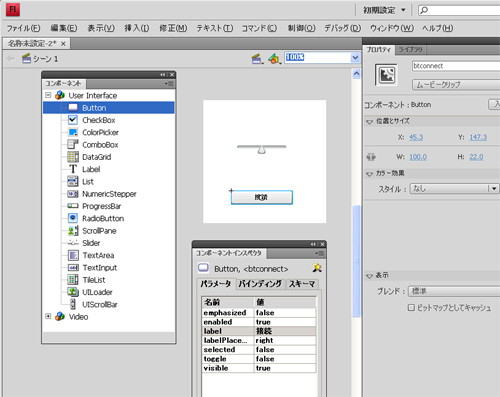Click the ComboBox component icon

(x=73, y=144)
